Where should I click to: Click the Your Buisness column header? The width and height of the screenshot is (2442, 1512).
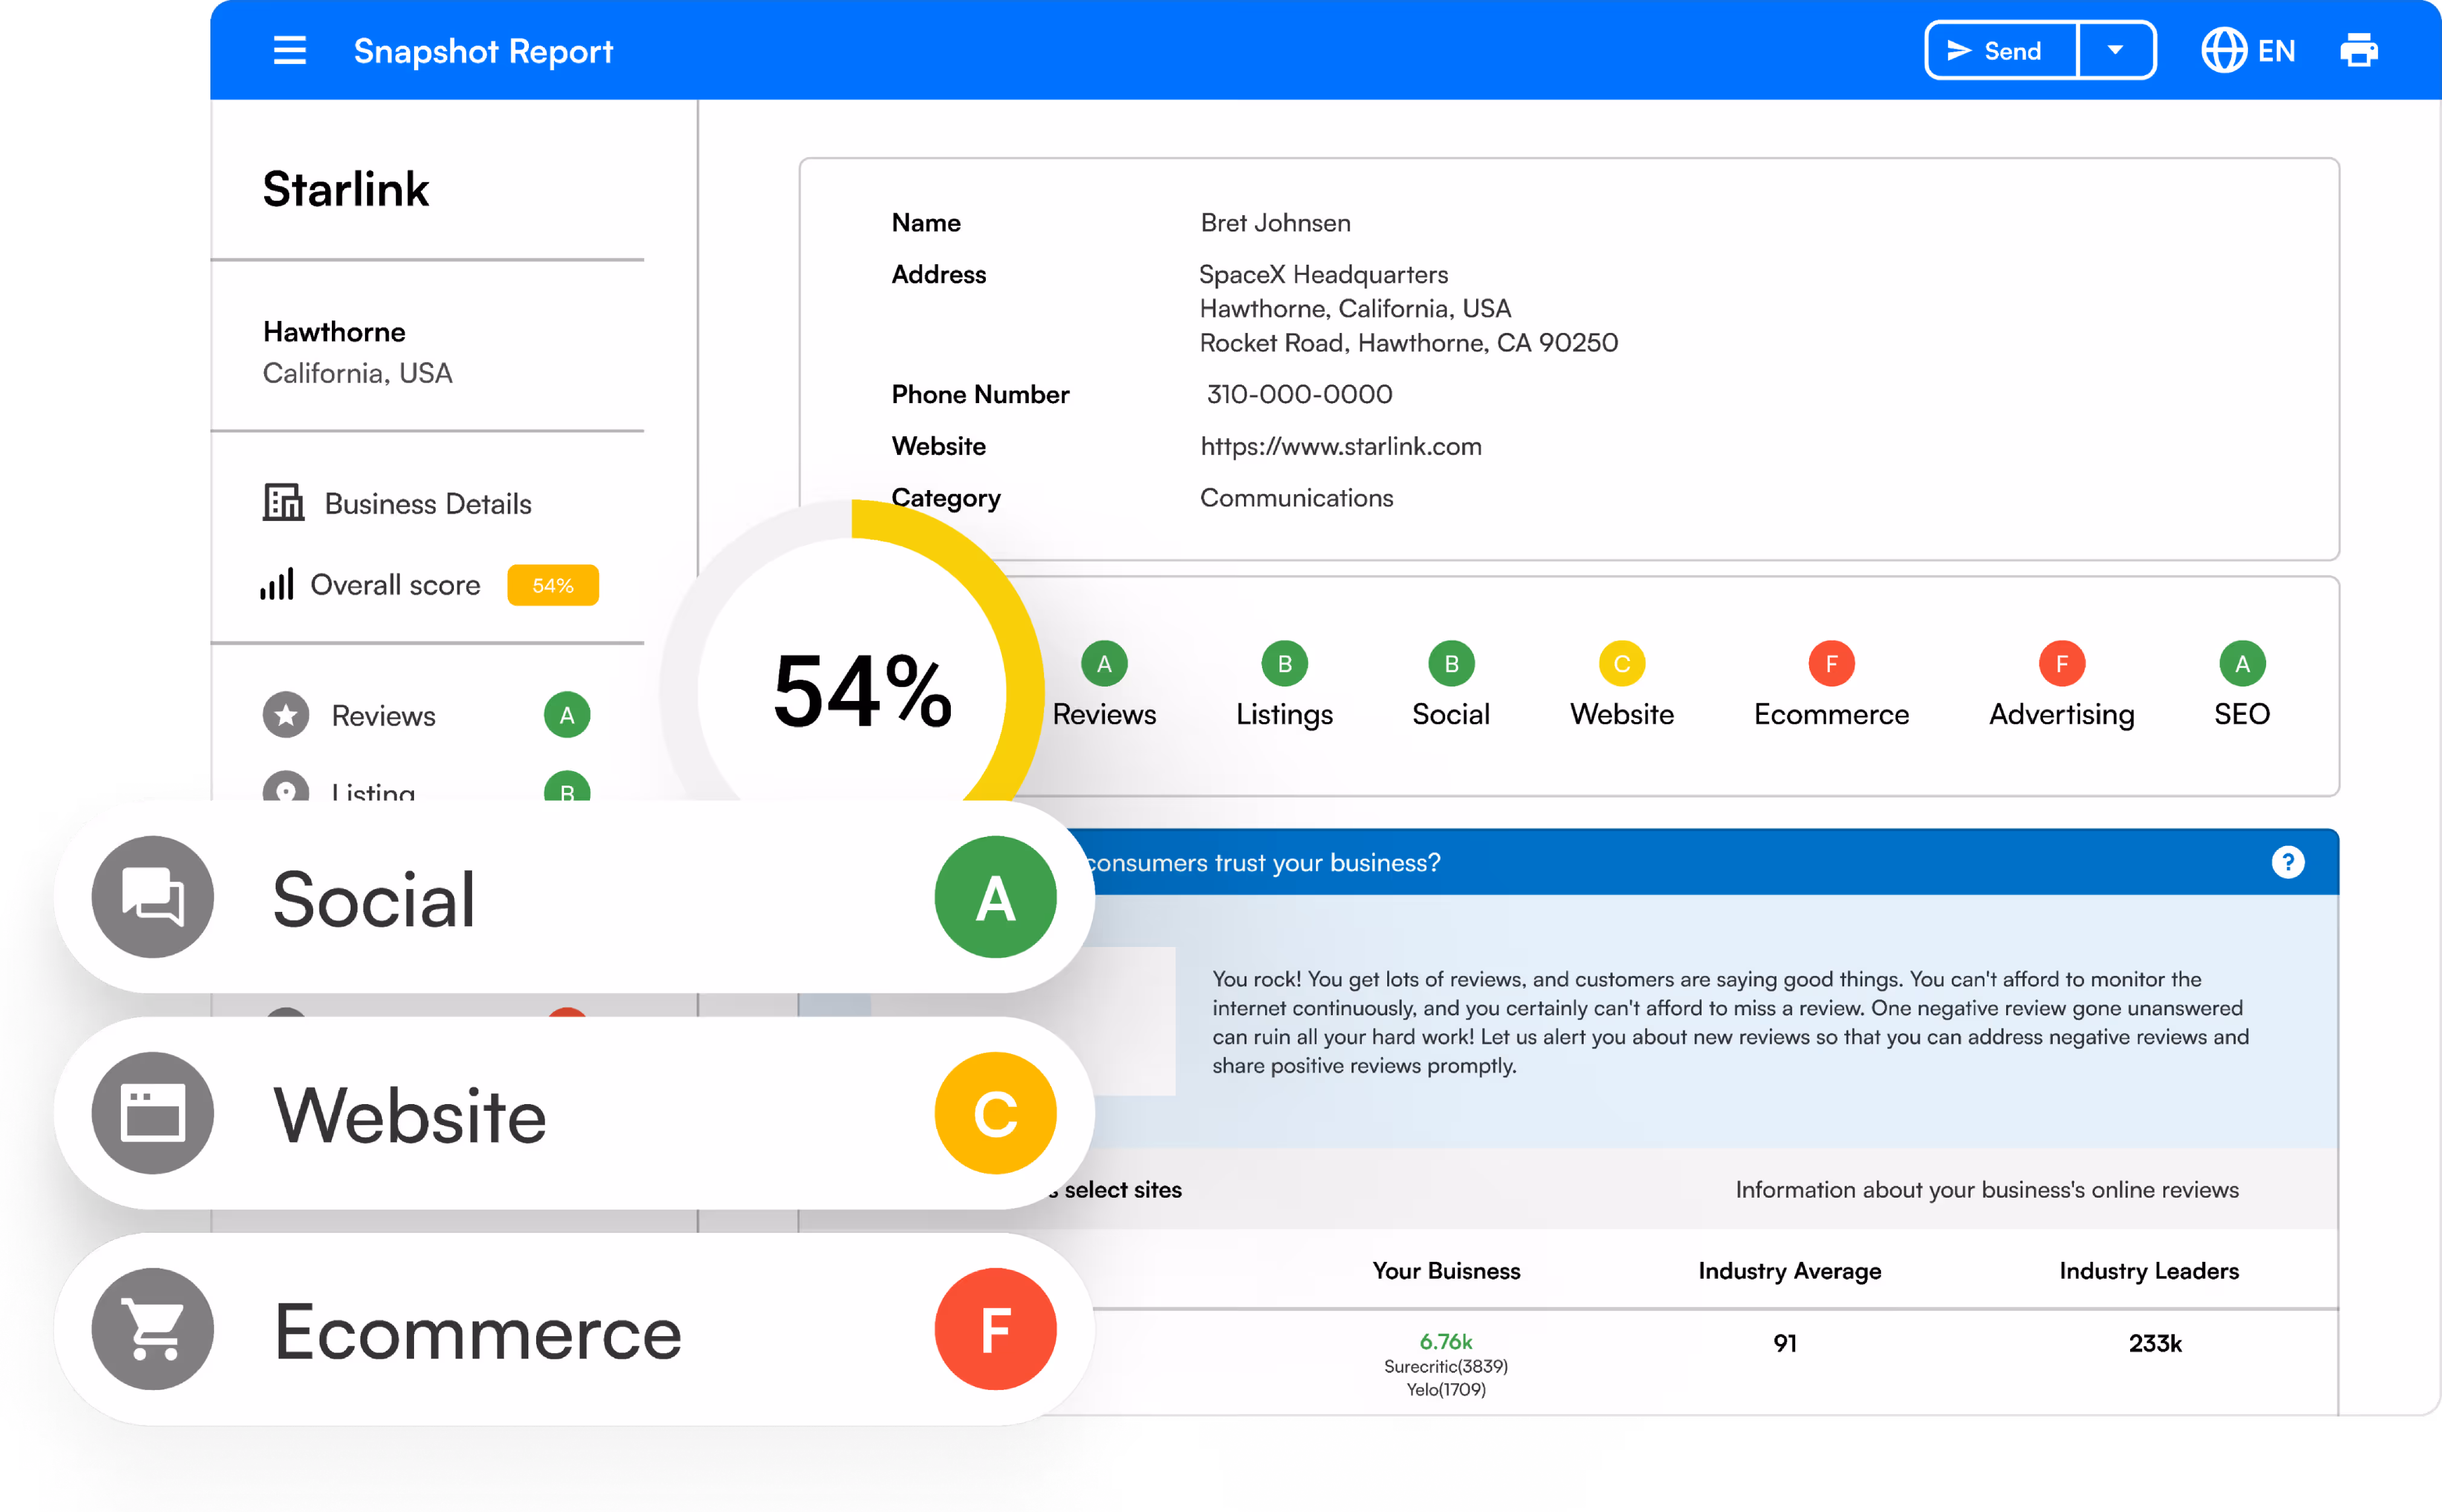[x=1446, y=1271]
